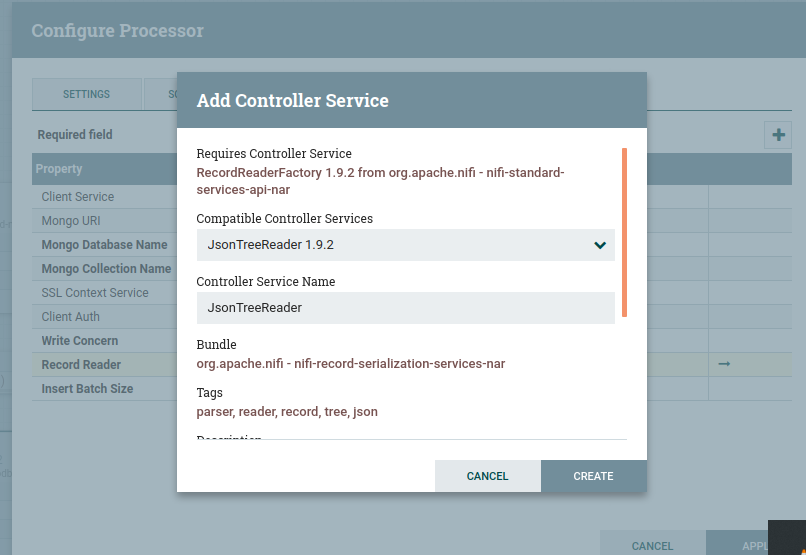This screenshot has height=555, width=806.
Task: Select the SSL Context Service property
Action: pyautogui.click(x=95, y=293)
